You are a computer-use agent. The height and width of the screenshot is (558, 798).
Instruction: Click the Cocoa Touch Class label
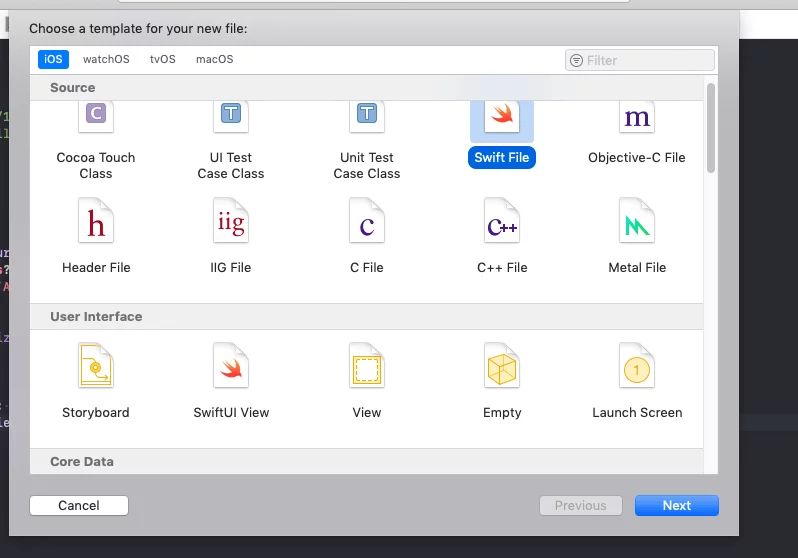(96, 165)
